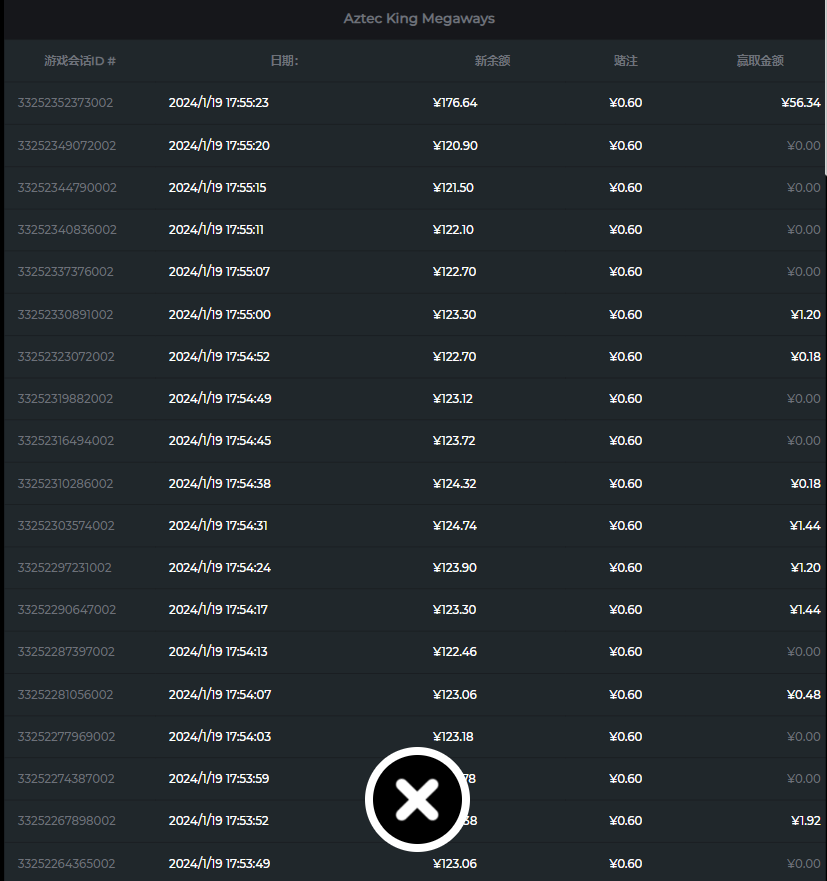Open session ID 33252274387002
Image resolution: width=827 pixels, height=881 pixels.
click(x=66, y=779)
